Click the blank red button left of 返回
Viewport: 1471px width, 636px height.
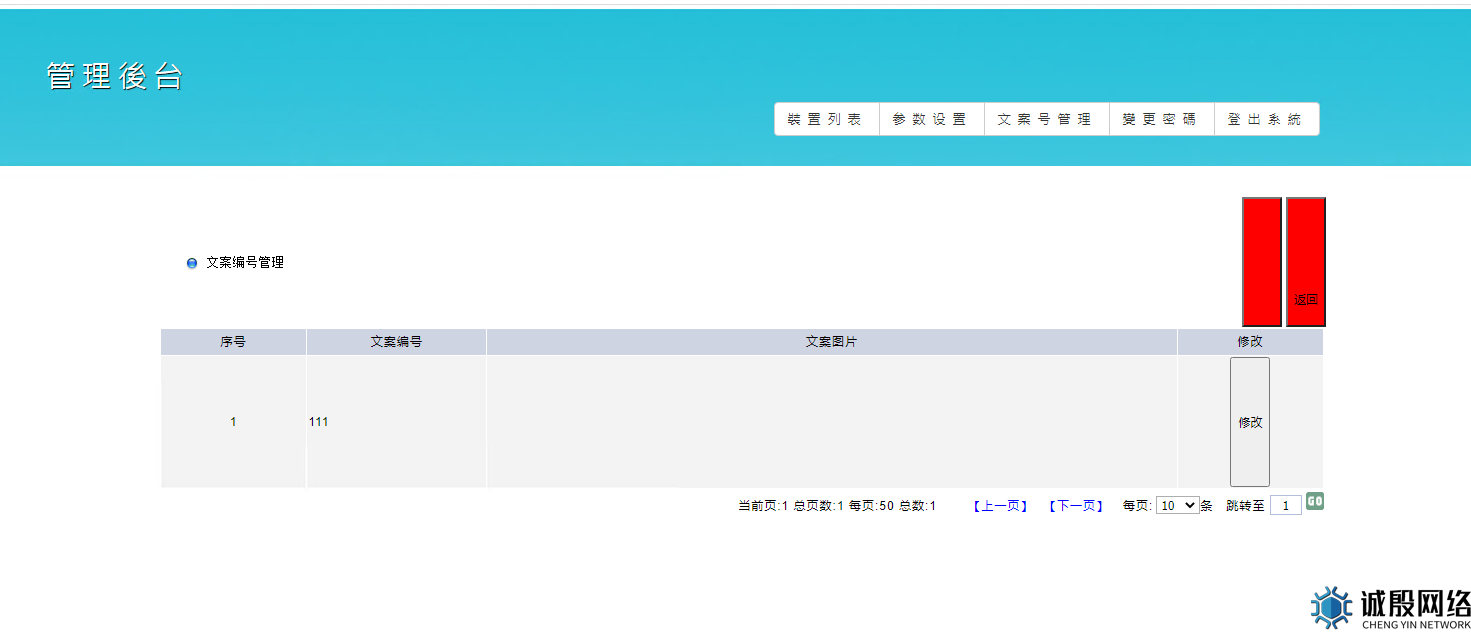pos(1261,262)
